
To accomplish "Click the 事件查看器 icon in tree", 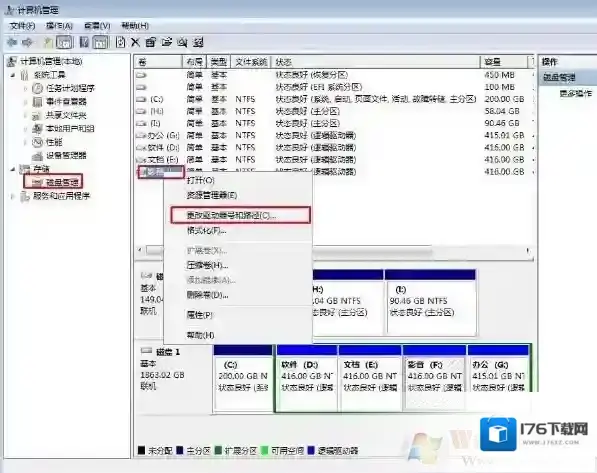I will click(x=37, y=102).
